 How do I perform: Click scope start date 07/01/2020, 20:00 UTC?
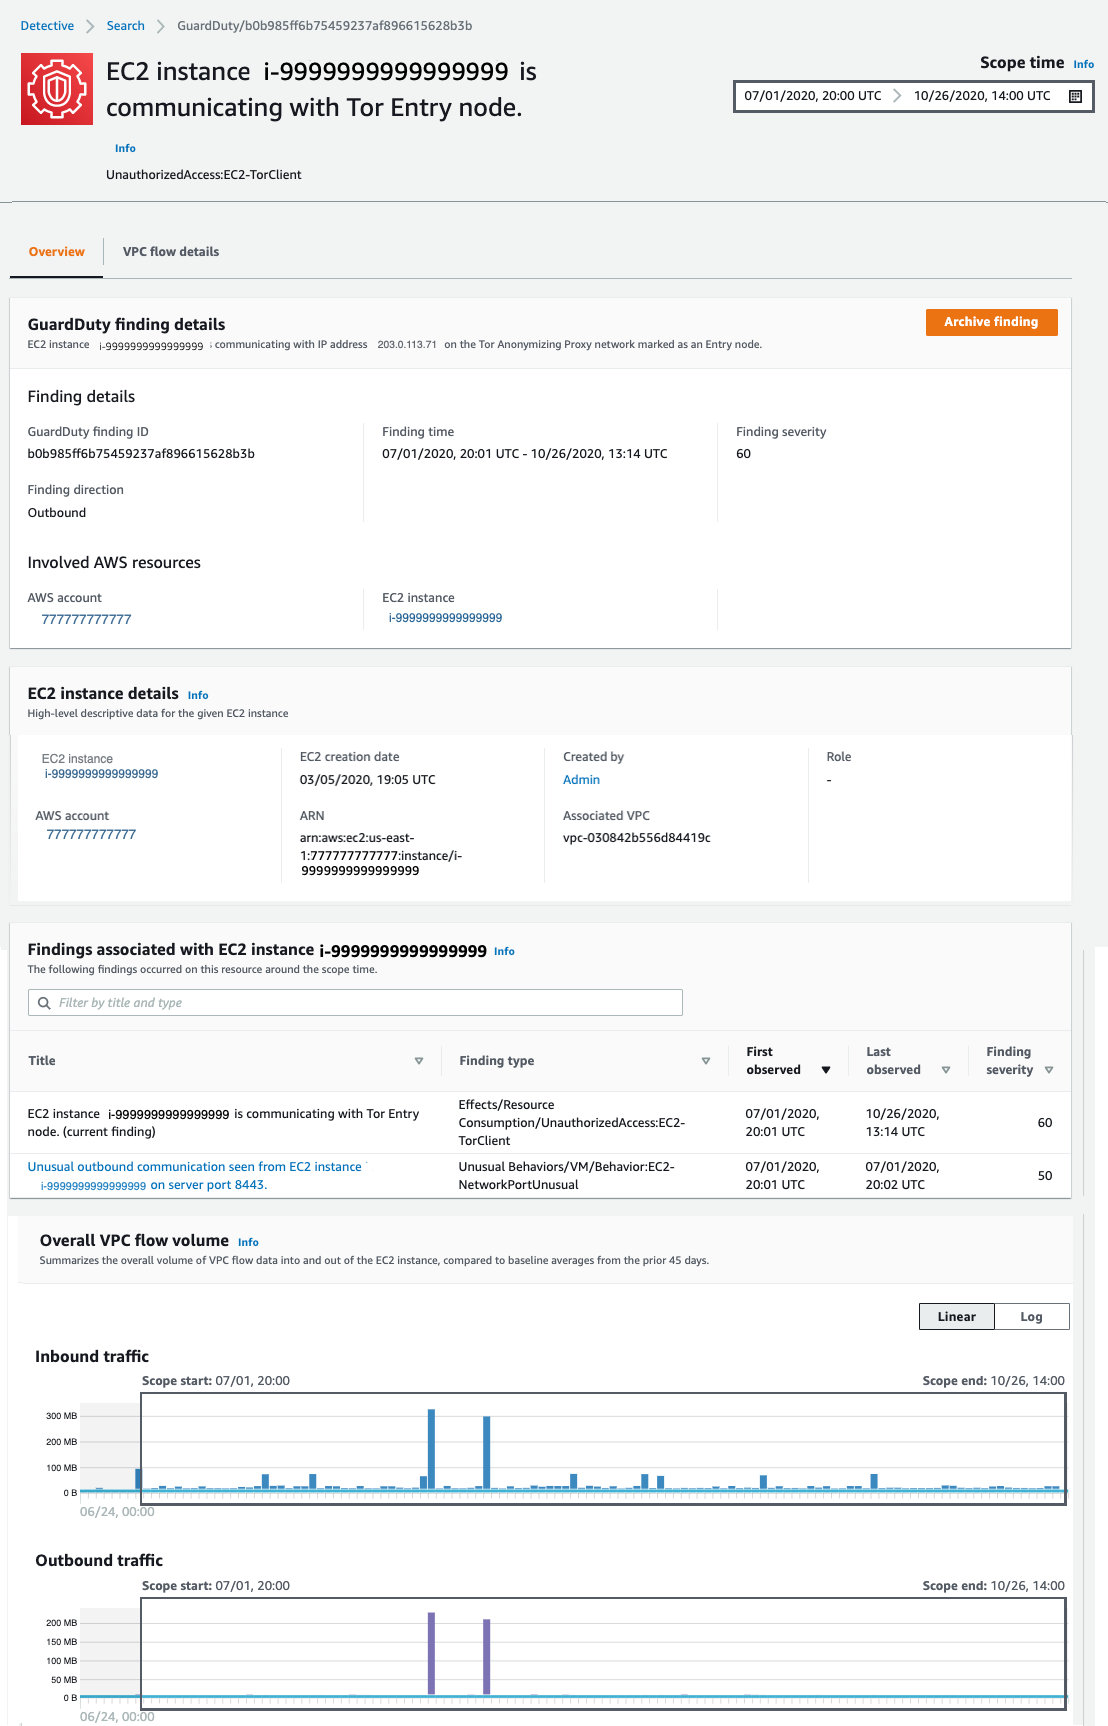coord(813,96)
